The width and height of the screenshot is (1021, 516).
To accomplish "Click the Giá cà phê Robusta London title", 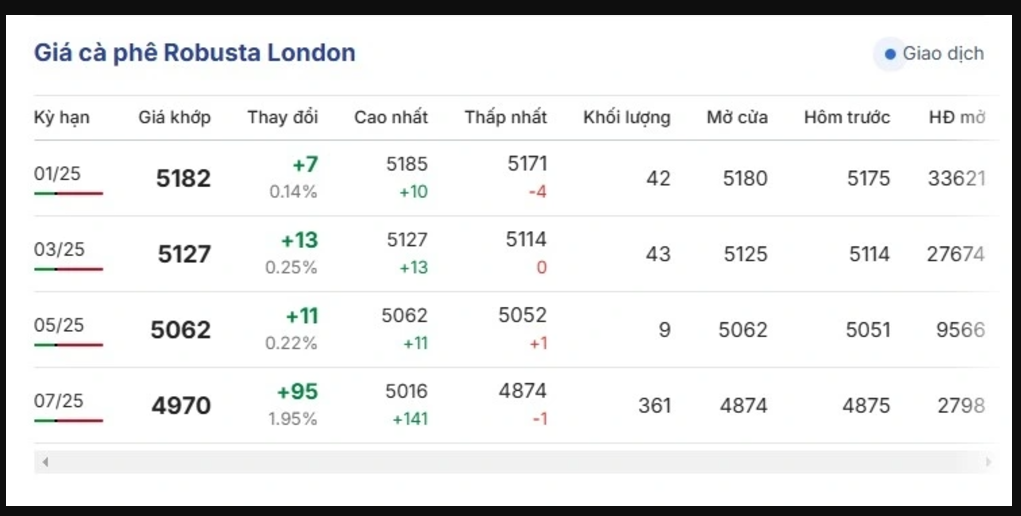I will coord(195,53).
